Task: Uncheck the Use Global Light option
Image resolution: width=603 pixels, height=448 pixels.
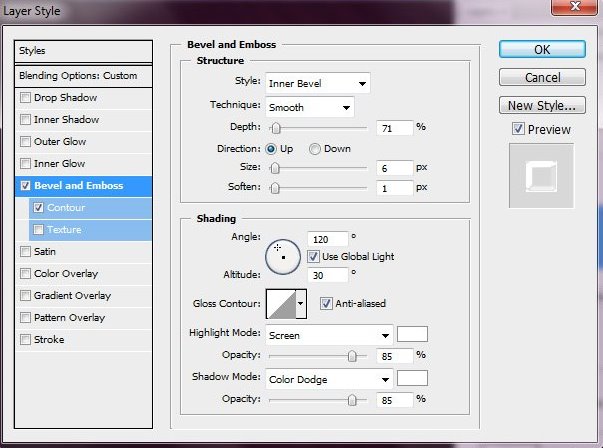Action: (313, 257)
